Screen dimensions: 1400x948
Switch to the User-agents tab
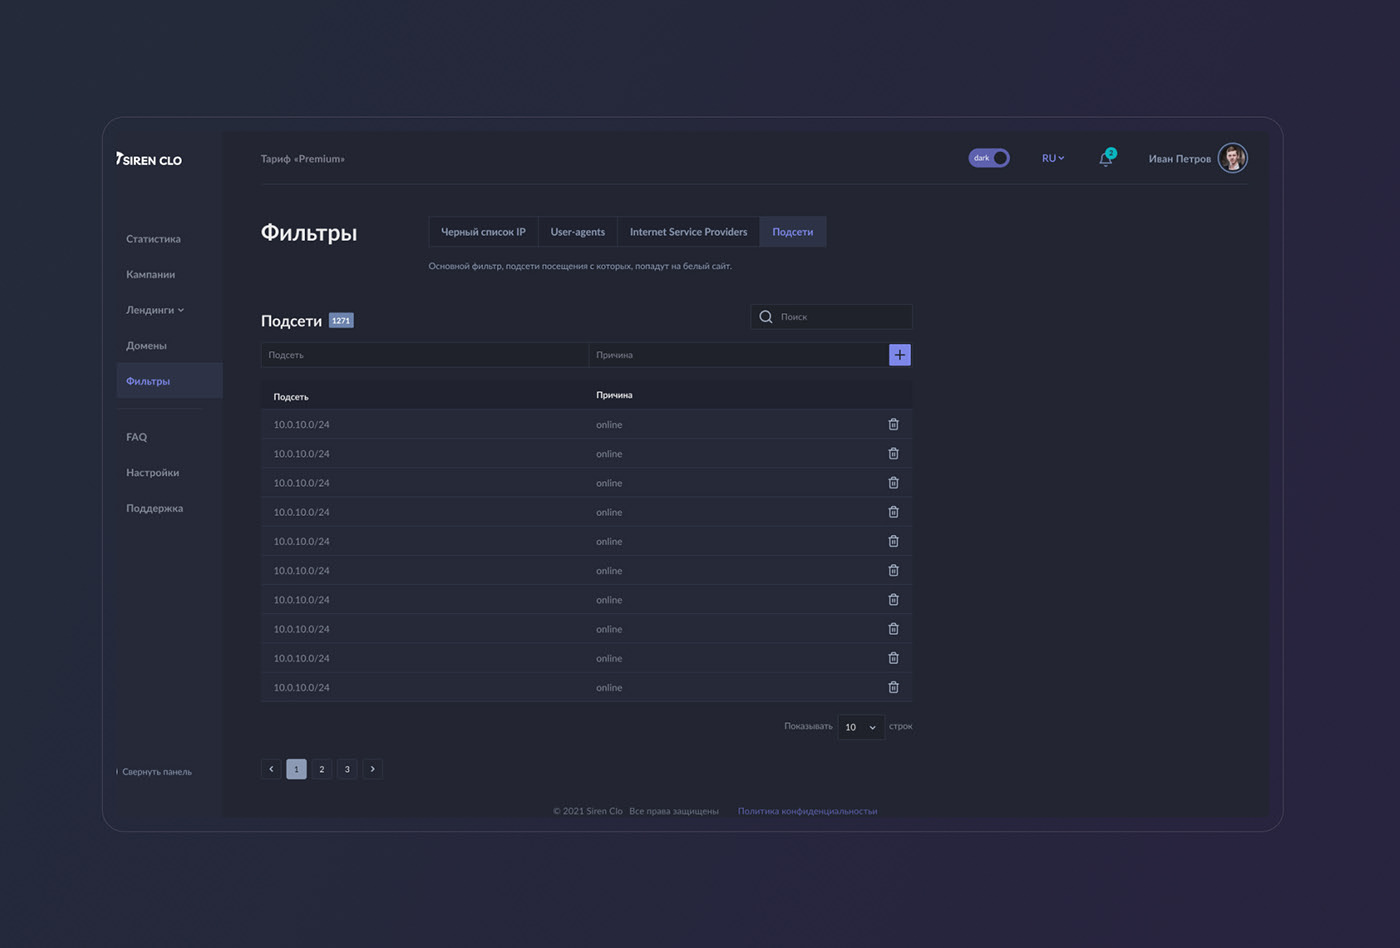578,232
